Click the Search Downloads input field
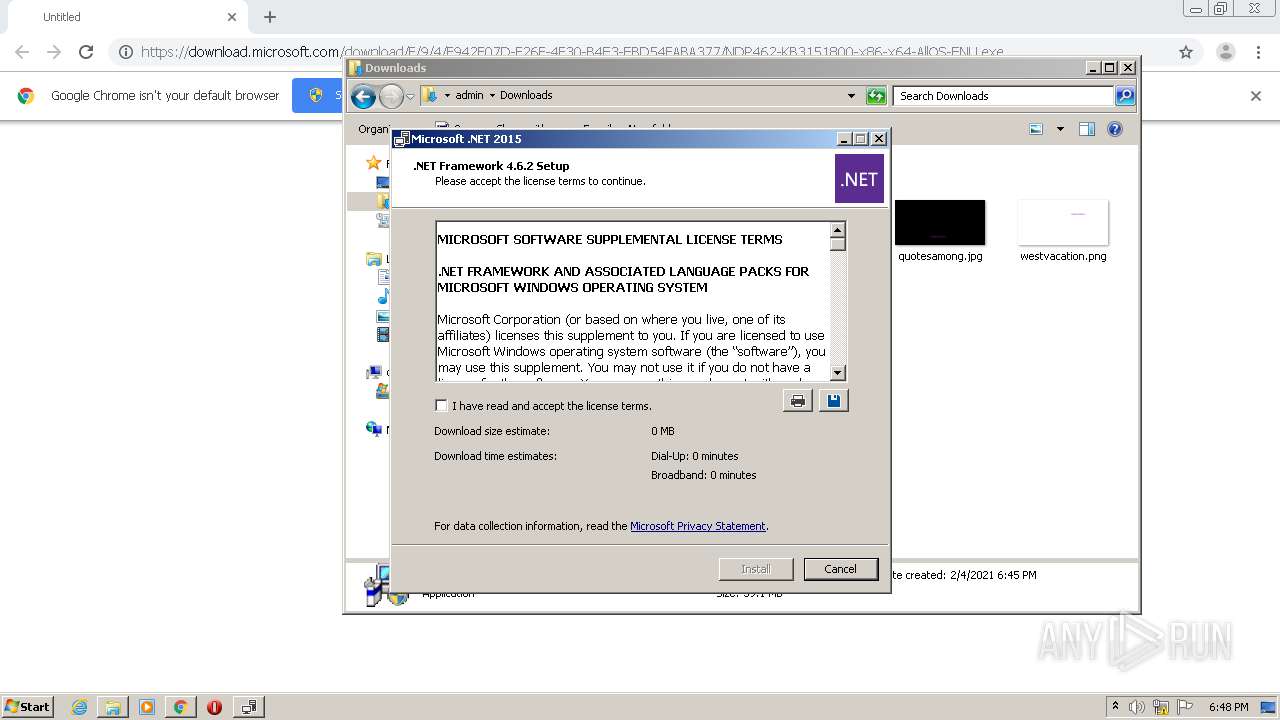Screen dimensions: 1280x720 click(x=1003, y=96)
